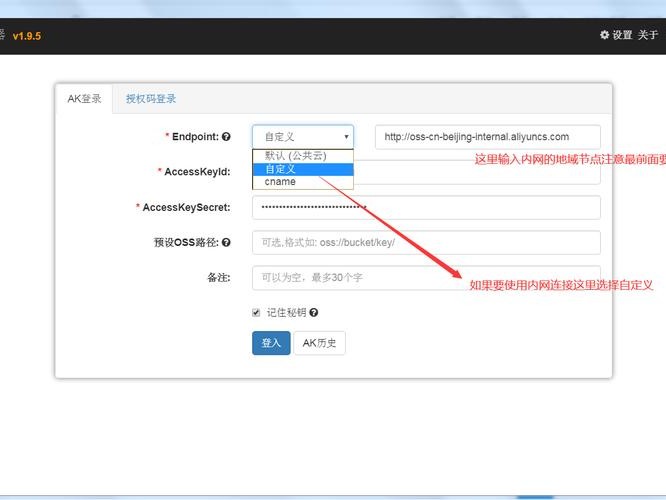Open the 关于 link in the header
This screenshot has height=500, width=666.
647,35
